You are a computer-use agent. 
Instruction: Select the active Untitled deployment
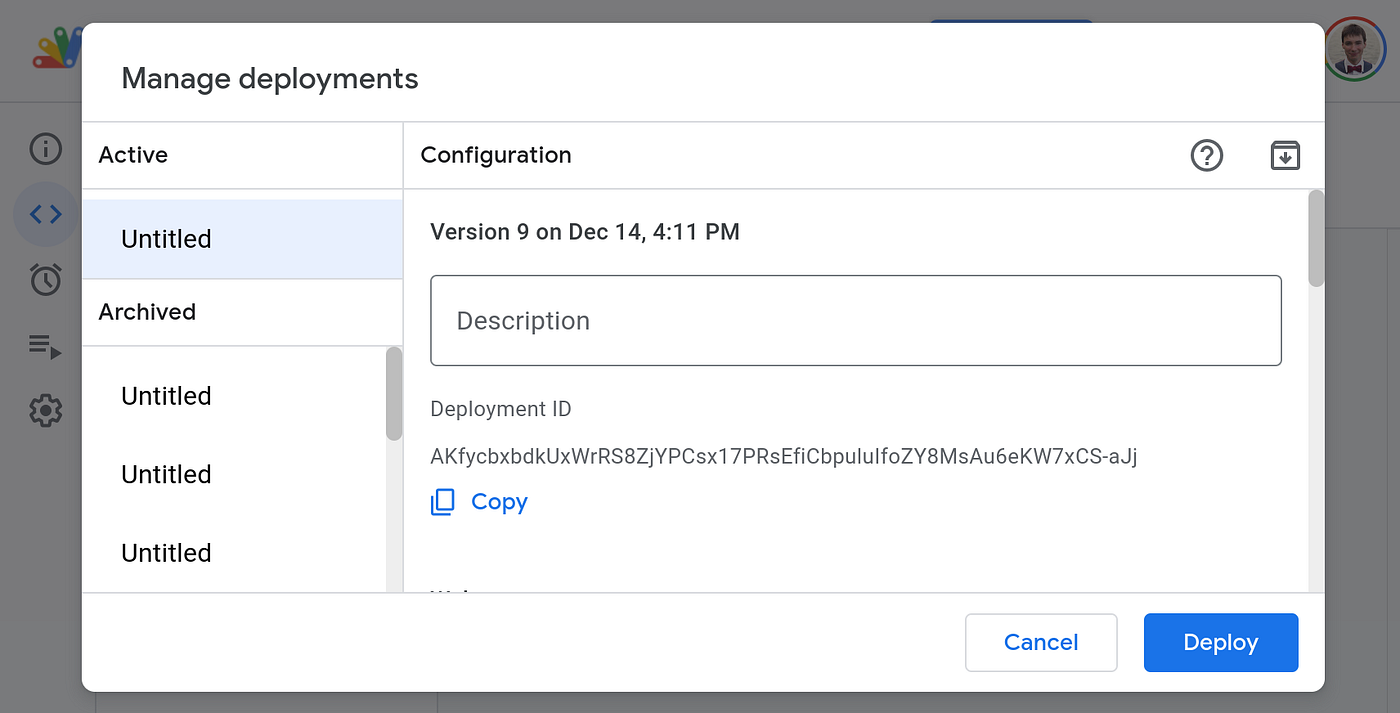[x=242, y=239]
